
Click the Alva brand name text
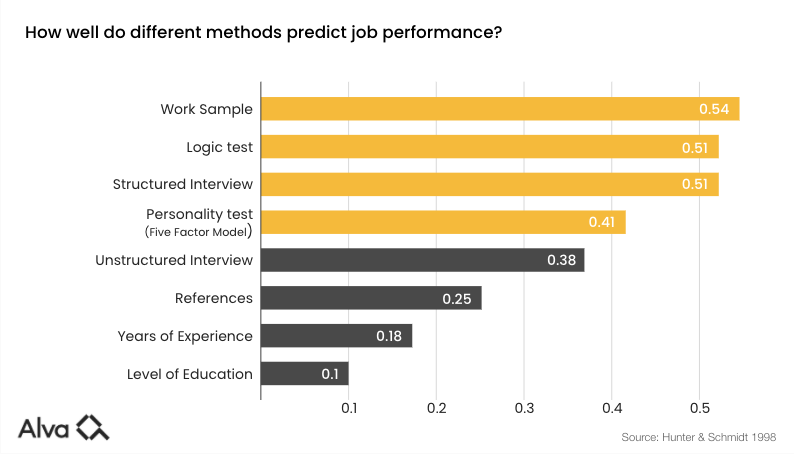click(x=45, y=428)
